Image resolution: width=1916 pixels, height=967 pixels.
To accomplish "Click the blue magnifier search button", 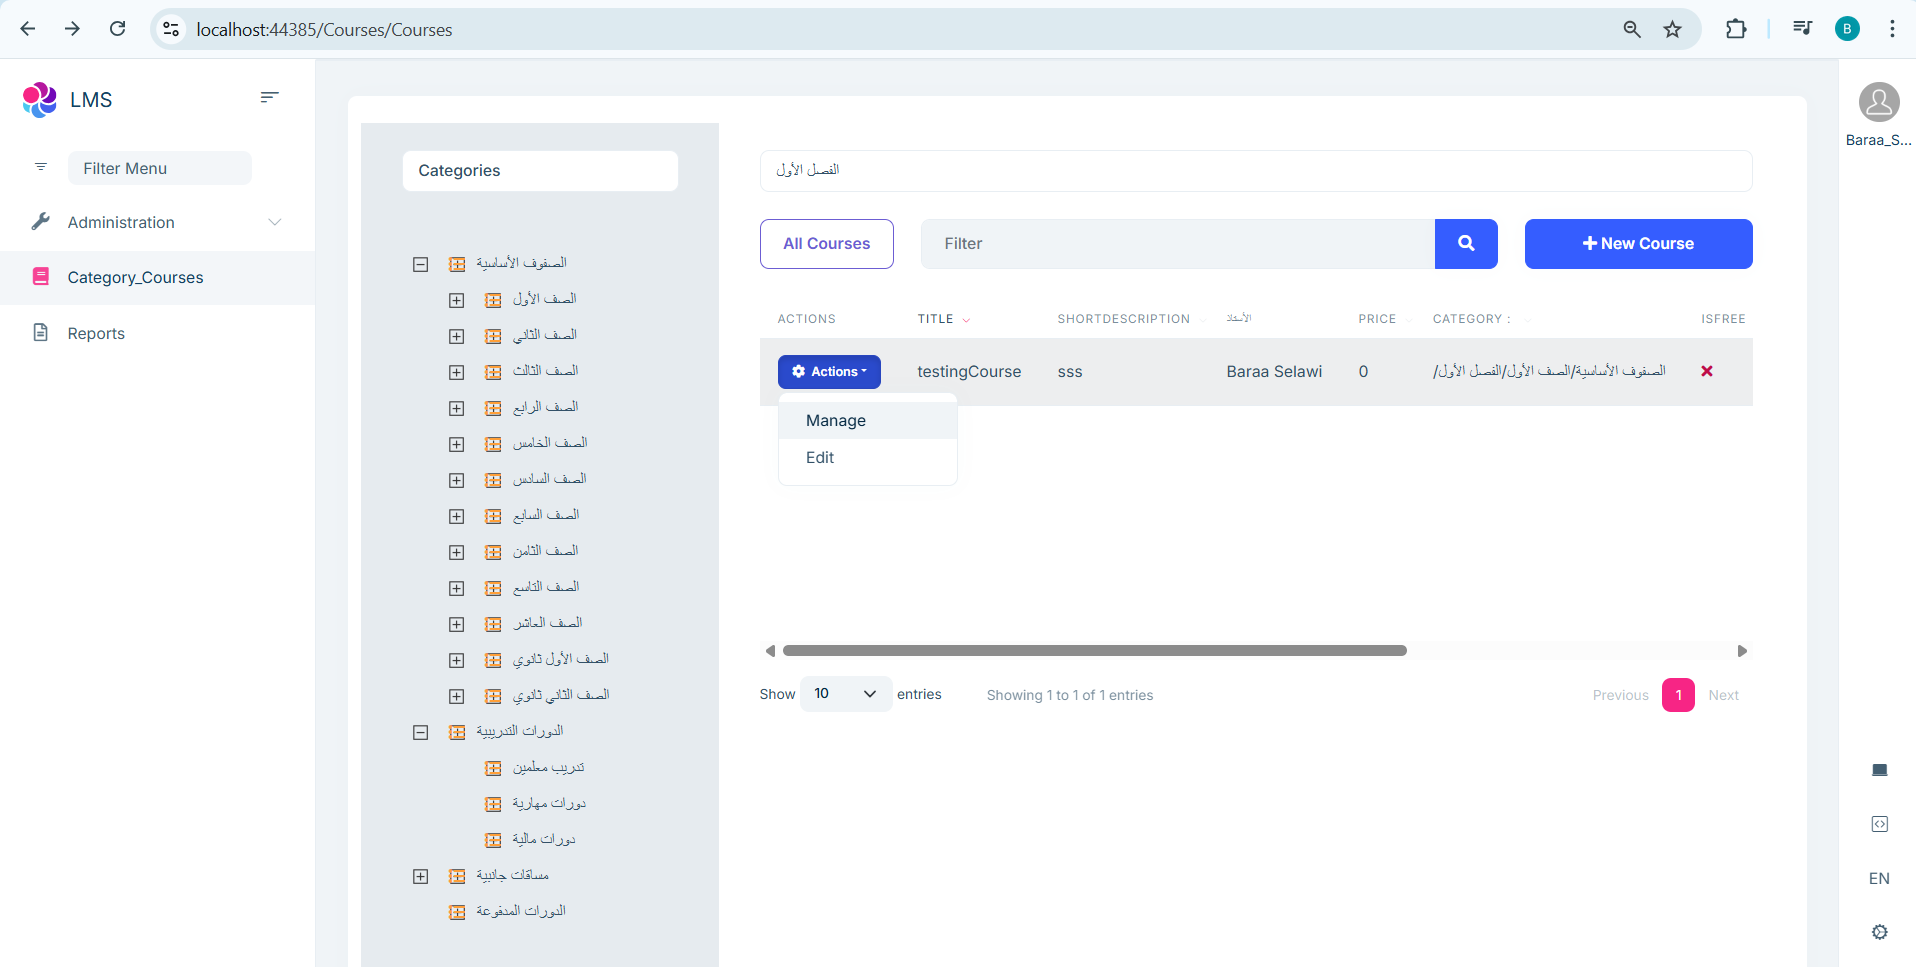I will [x=1466, y=244].
